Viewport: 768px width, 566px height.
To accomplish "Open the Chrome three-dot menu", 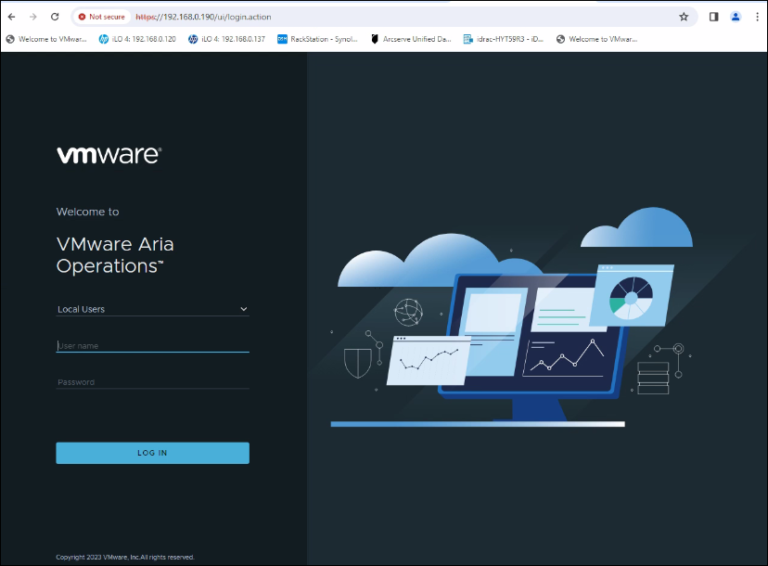I will coord(757,17).
